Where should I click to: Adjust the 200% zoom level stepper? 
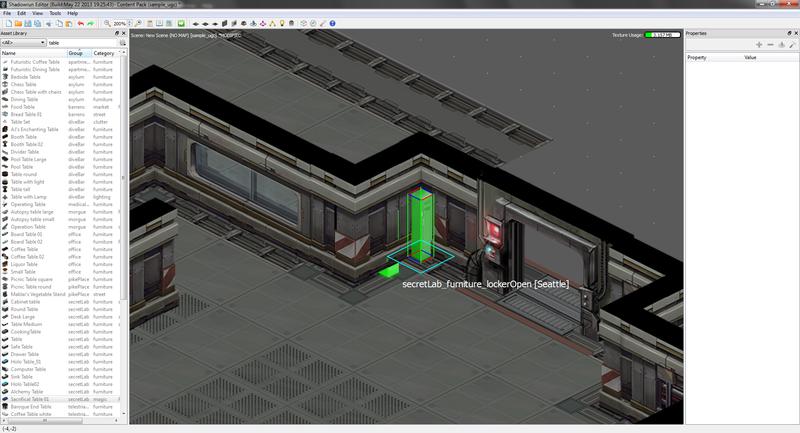tap(129, 23)
